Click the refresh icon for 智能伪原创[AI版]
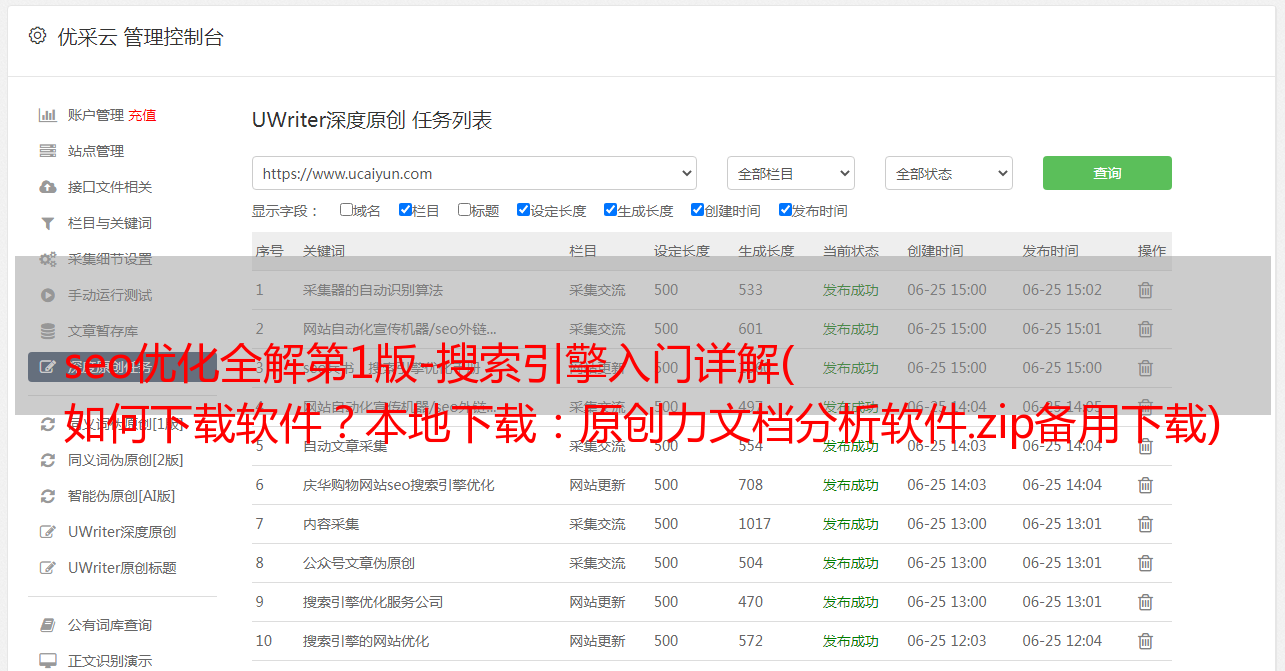 point(47,496)
